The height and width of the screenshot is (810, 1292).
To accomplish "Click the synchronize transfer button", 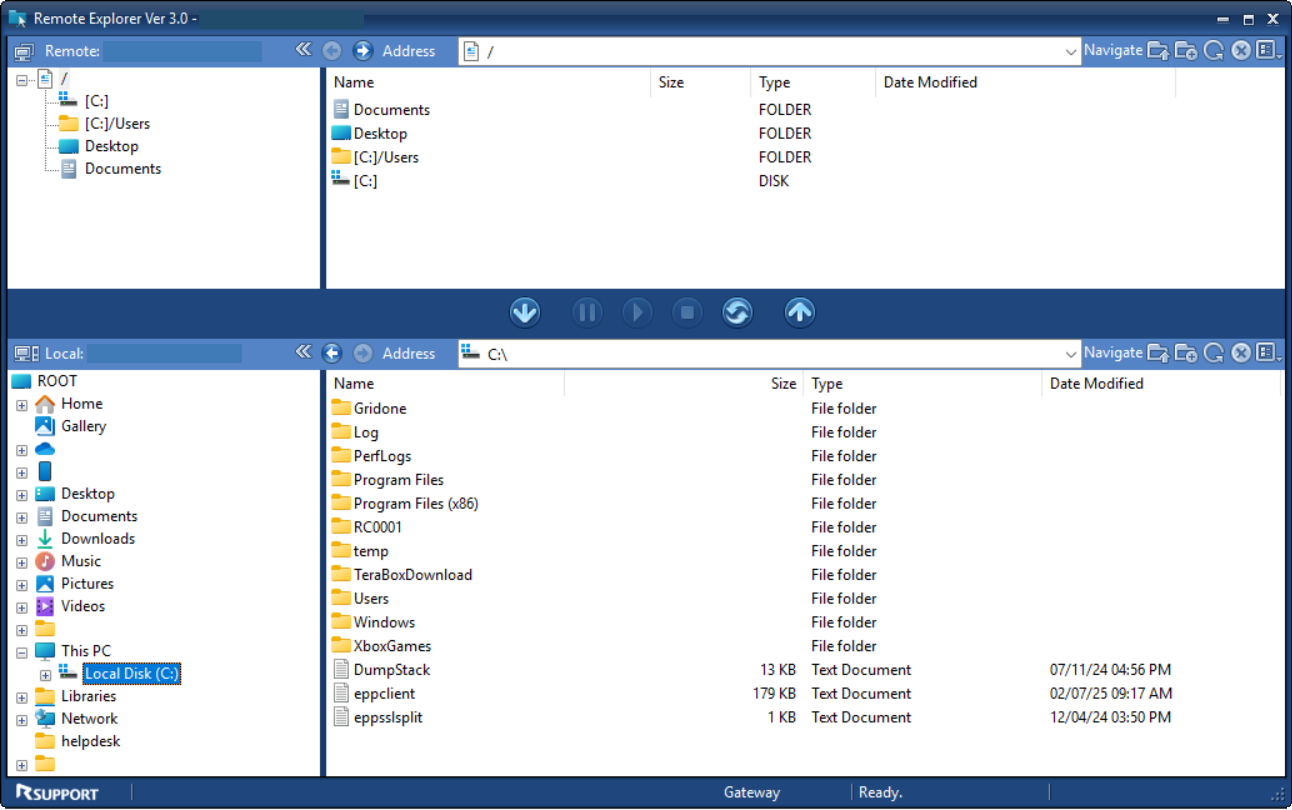I will click(737, 313).
